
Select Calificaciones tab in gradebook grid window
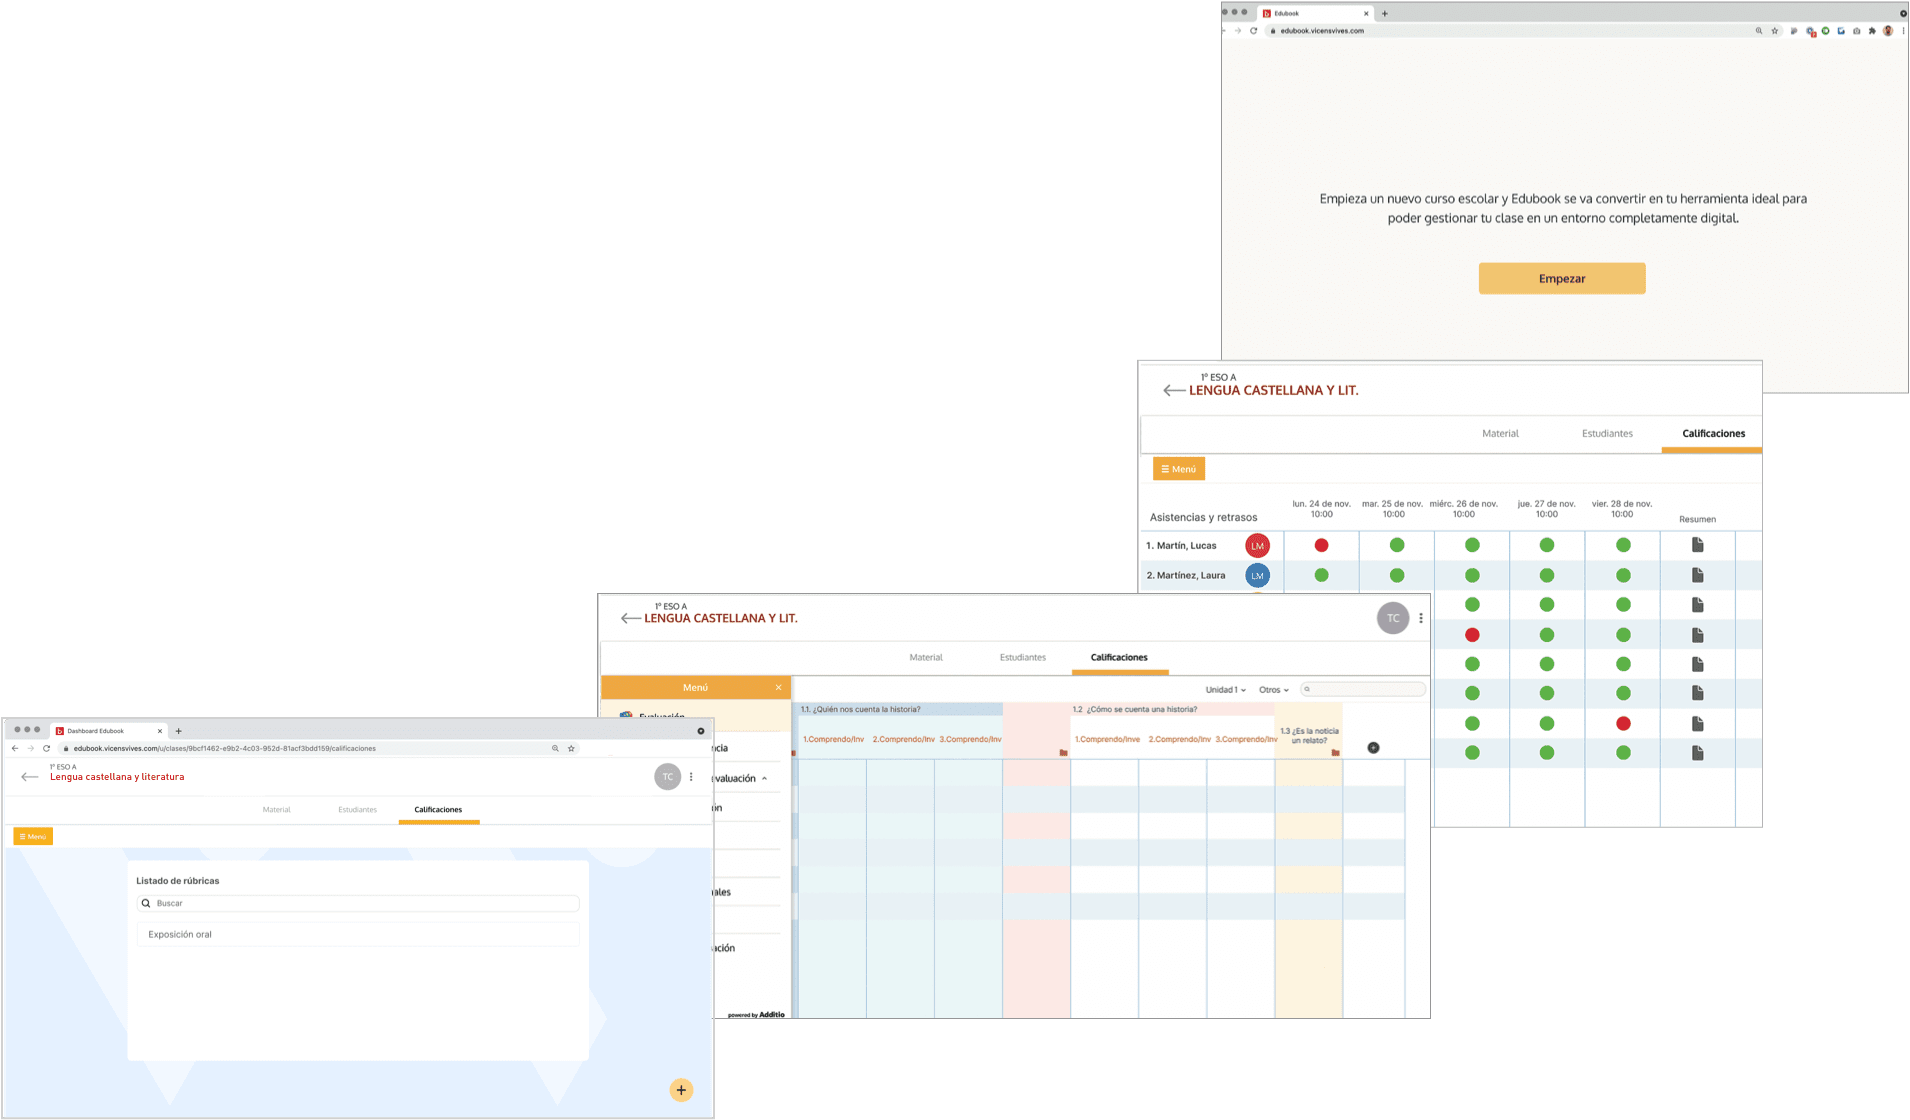pos(1119,657)
